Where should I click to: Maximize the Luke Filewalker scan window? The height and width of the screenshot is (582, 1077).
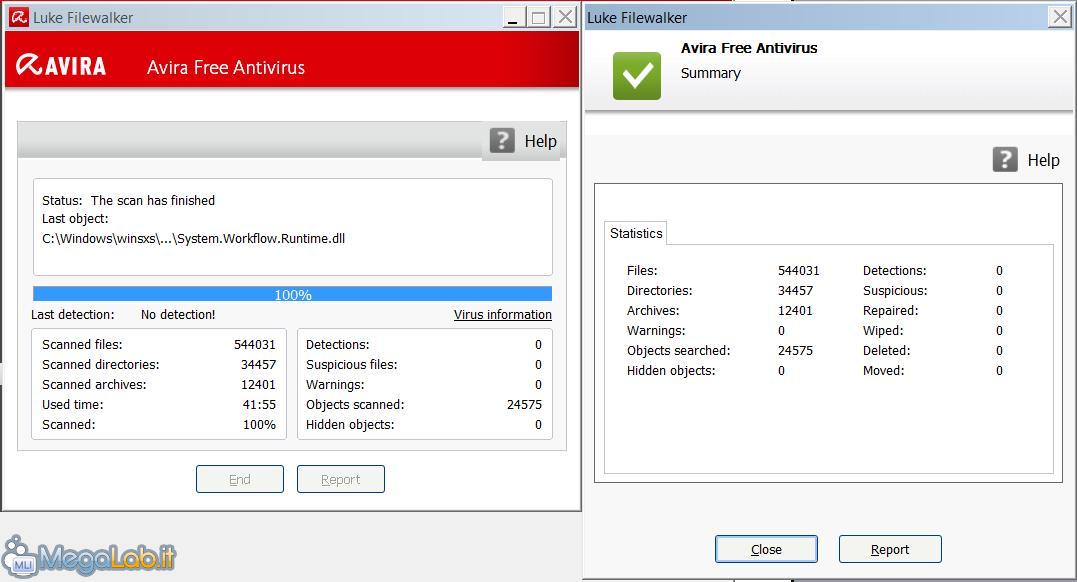point(539,17)
